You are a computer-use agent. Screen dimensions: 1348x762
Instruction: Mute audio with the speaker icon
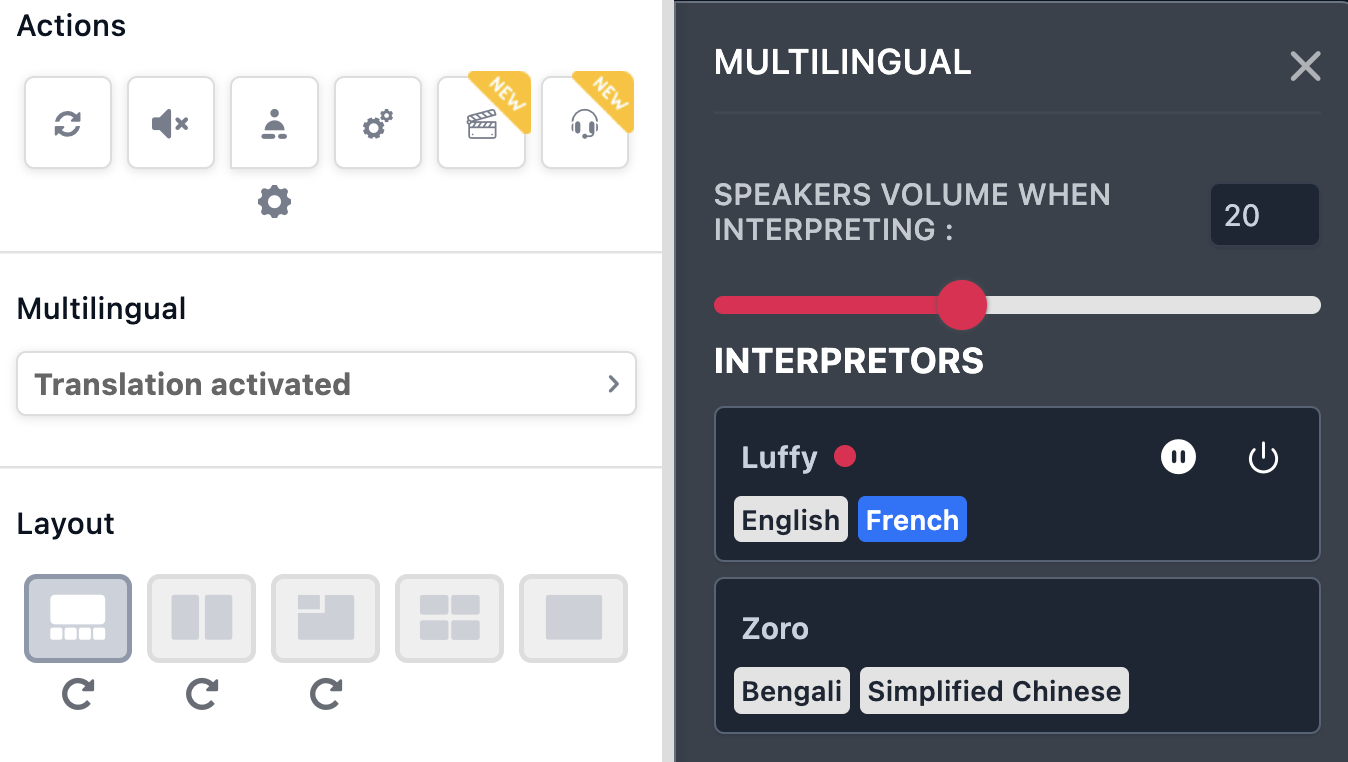[x=171, y=123]
